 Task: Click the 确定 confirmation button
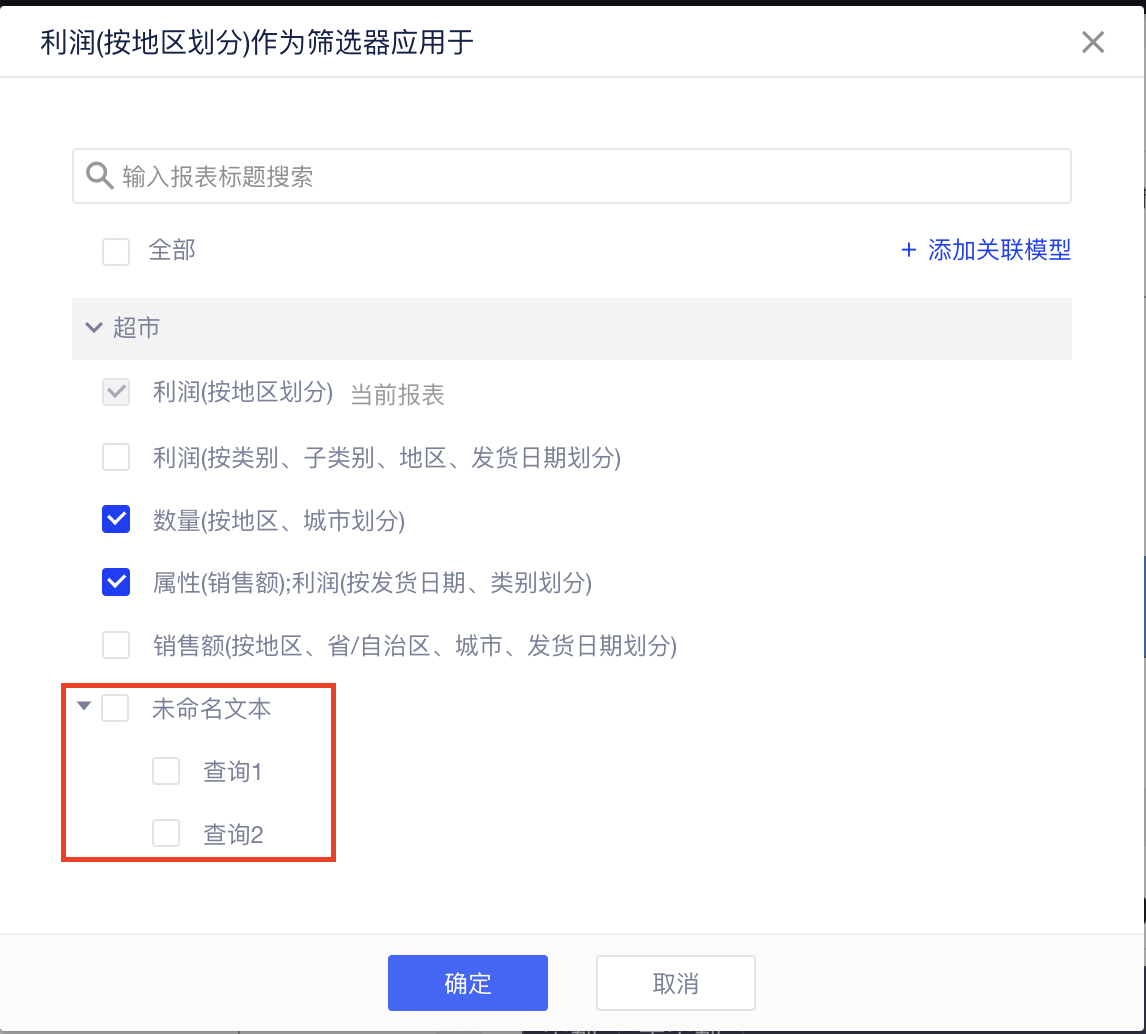coord(467,983)
